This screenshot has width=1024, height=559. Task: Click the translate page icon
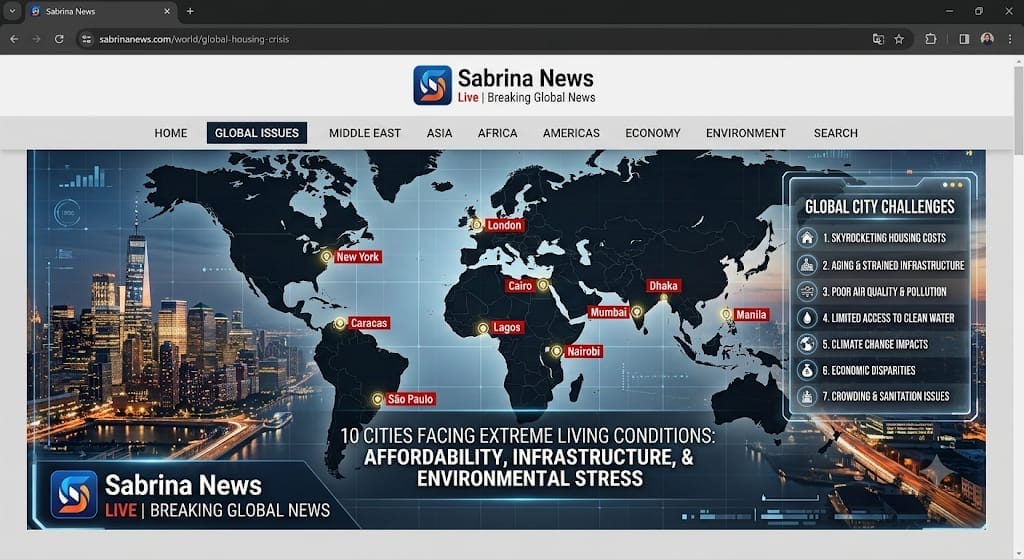(x=878, y=39)
